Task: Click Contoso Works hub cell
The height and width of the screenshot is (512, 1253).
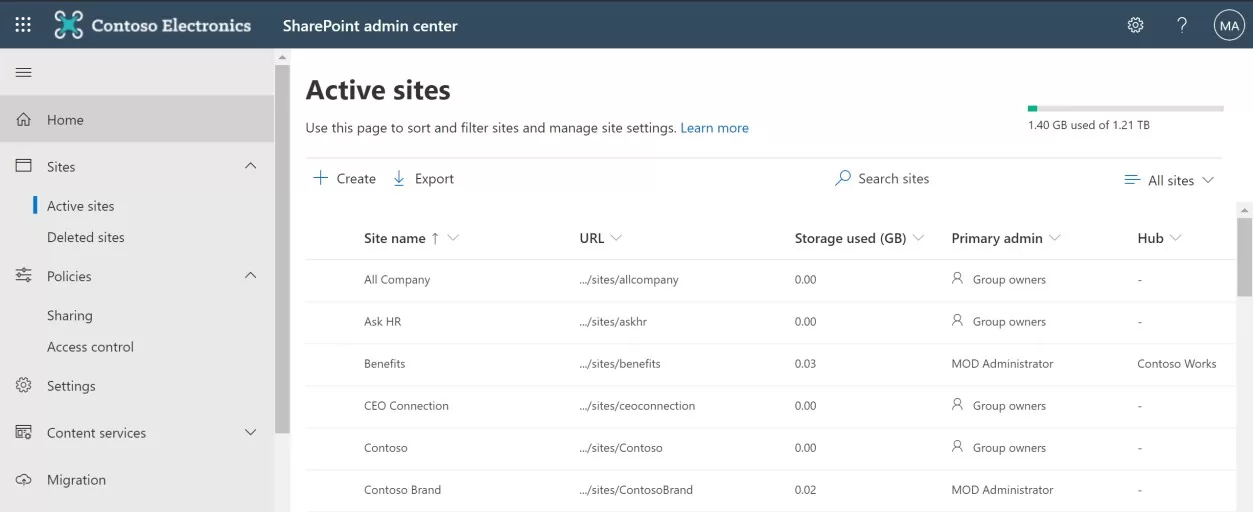Action: pyautogui.click(x=1177, y=364)
